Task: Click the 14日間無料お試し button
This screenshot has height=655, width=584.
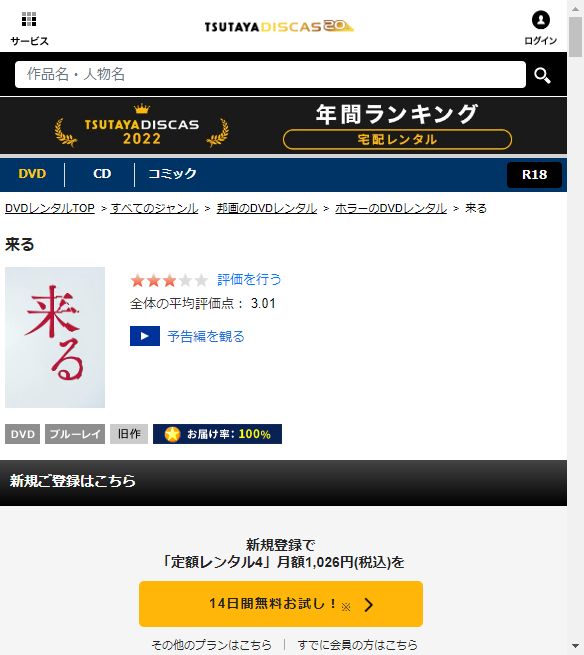Action: 281,604
